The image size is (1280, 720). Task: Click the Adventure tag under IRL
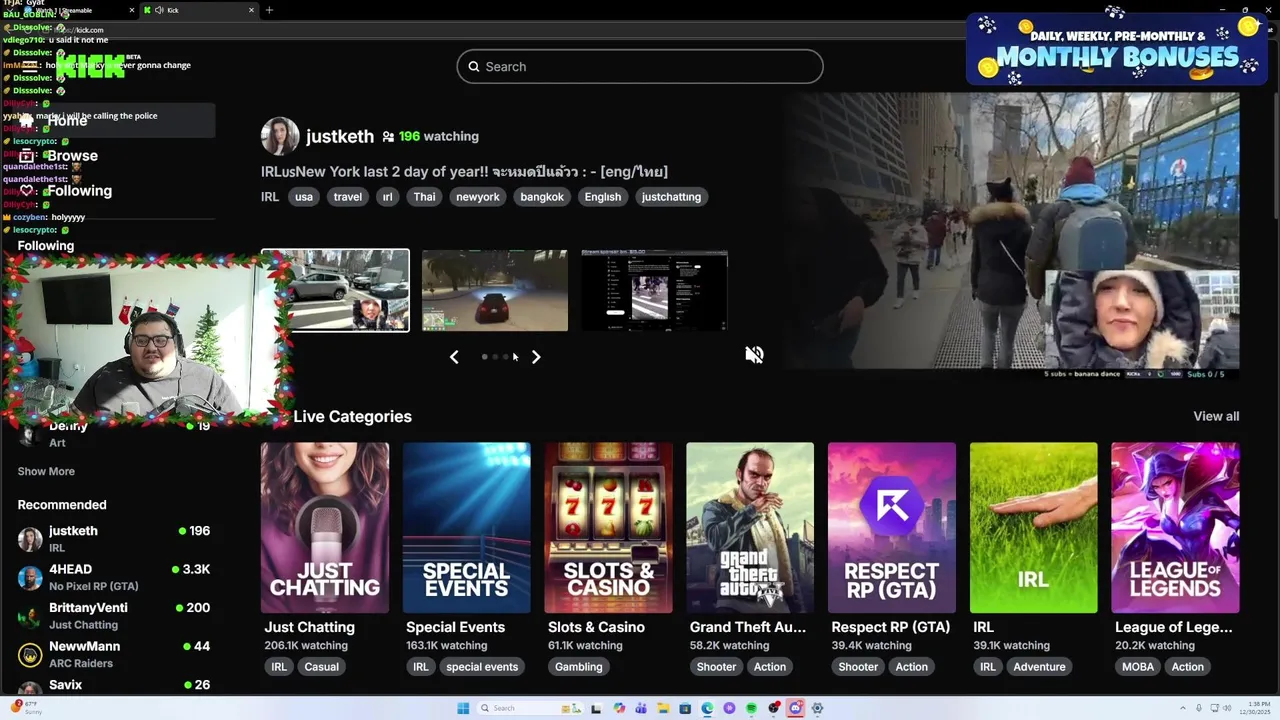(1039, 667)
